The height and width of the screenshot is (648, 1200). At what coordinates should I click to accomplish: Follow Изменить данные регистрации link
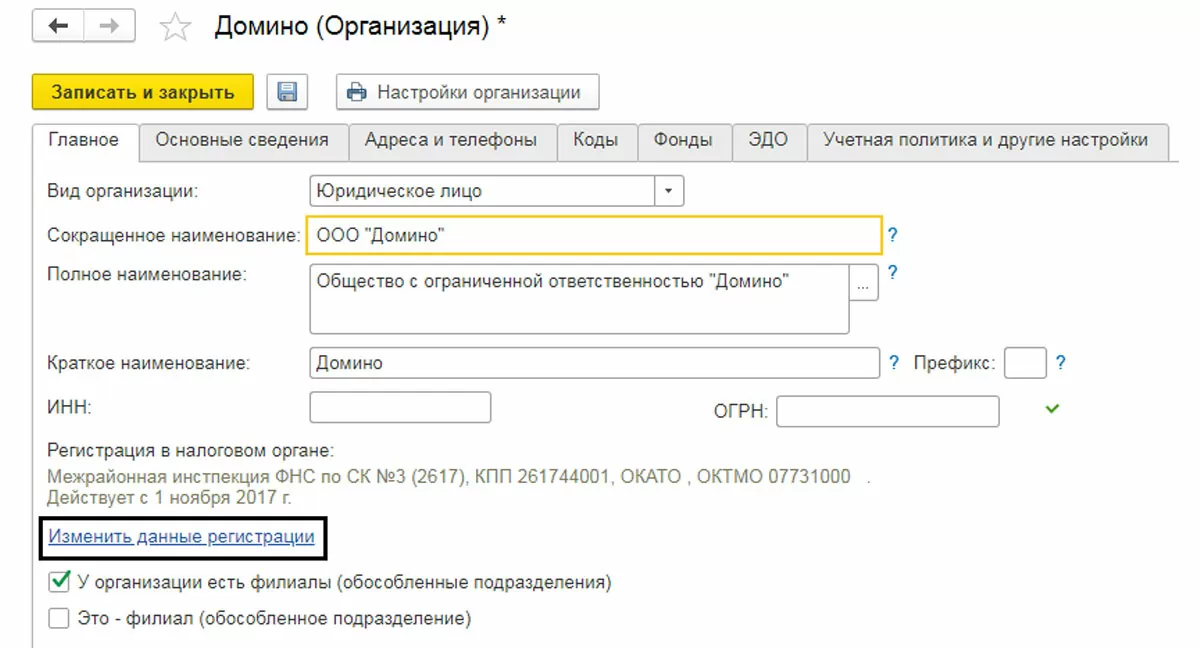[x=181, y=537]
